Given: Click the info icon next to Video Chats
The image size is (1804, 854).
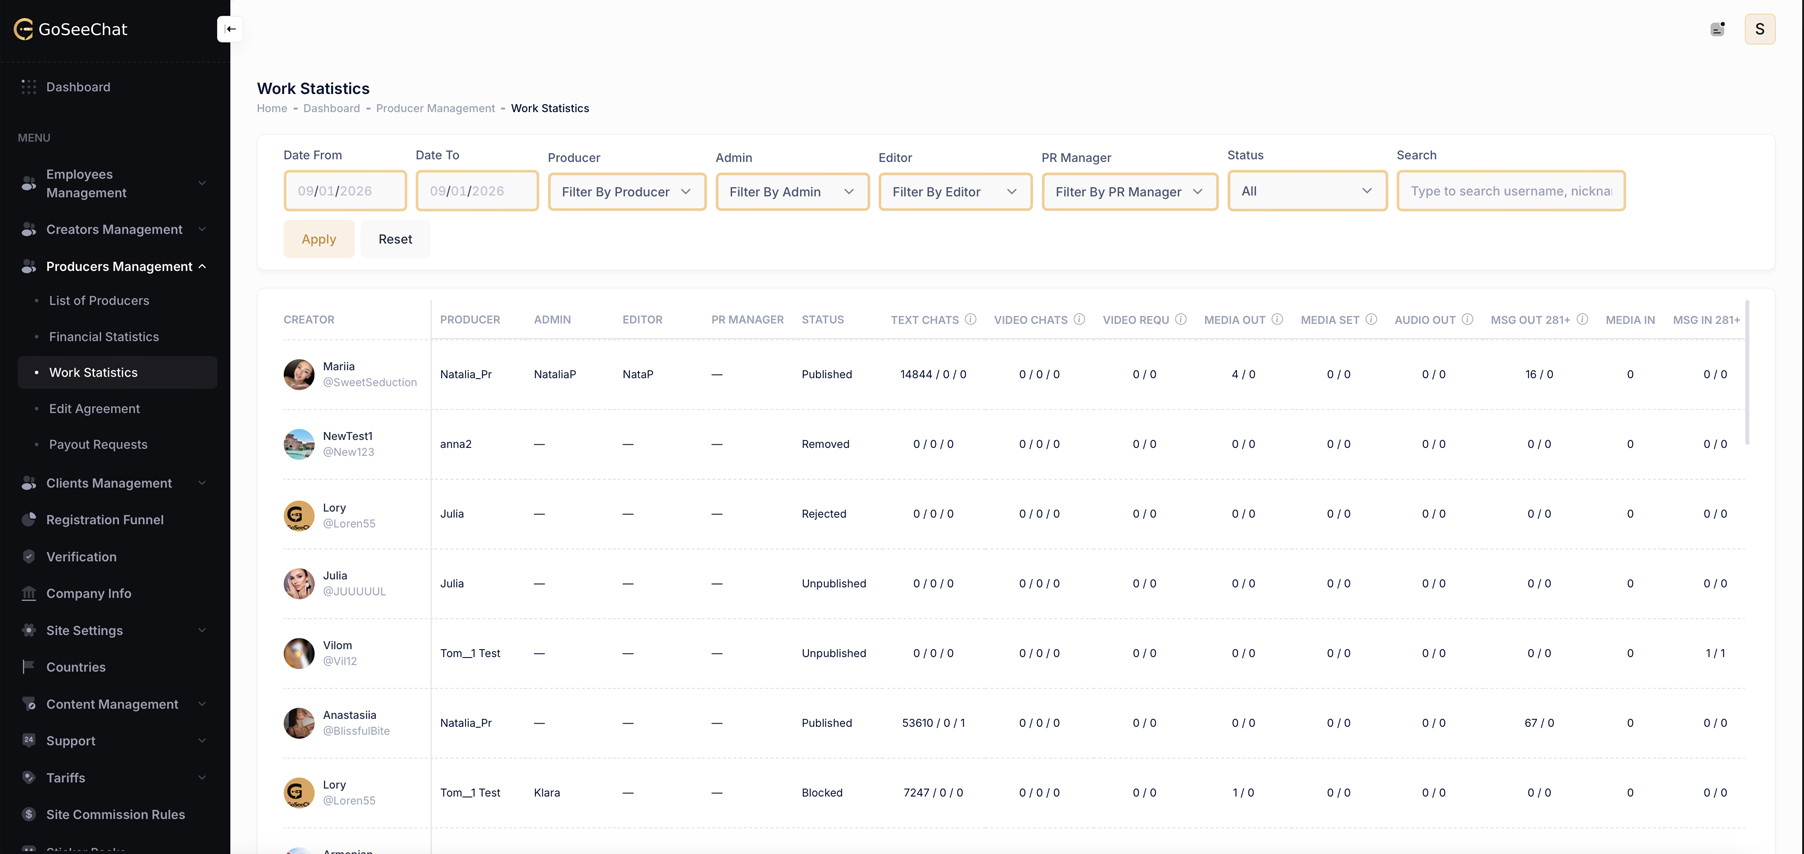Looking at the screenshot, I should 1079,319.
